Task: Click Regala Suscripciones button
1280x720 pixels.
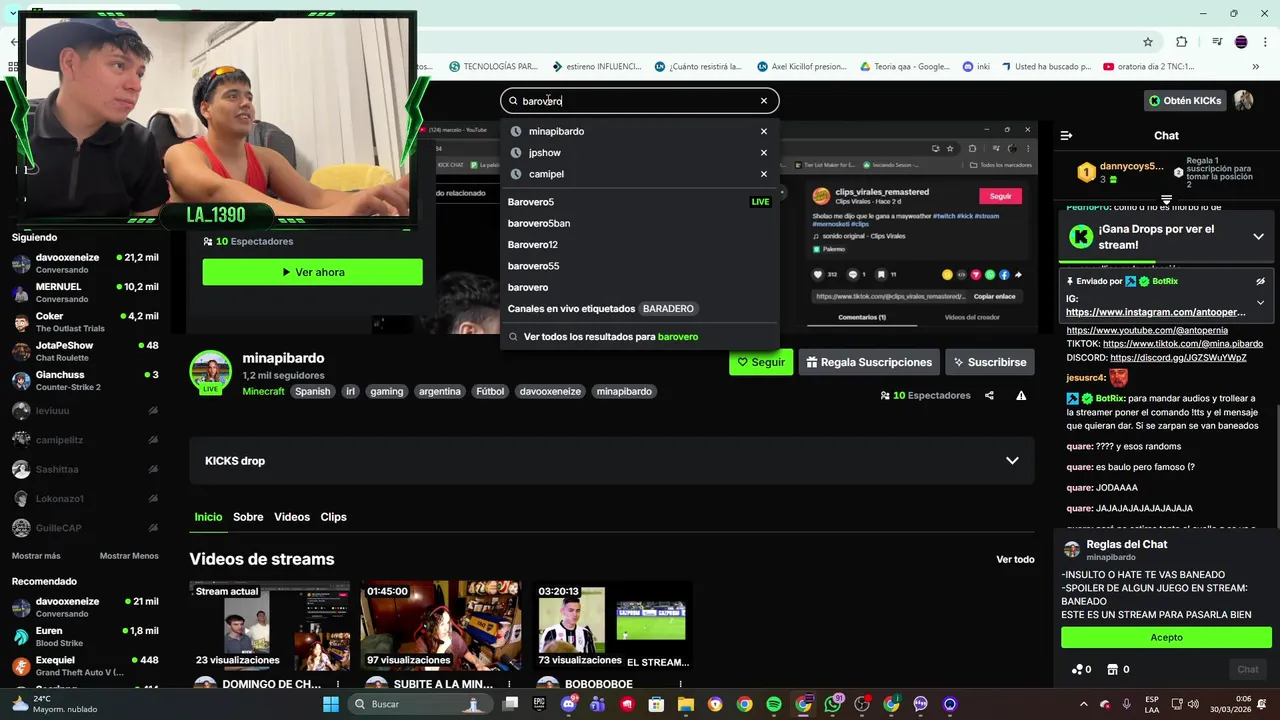Action: (x=869, y=362)
